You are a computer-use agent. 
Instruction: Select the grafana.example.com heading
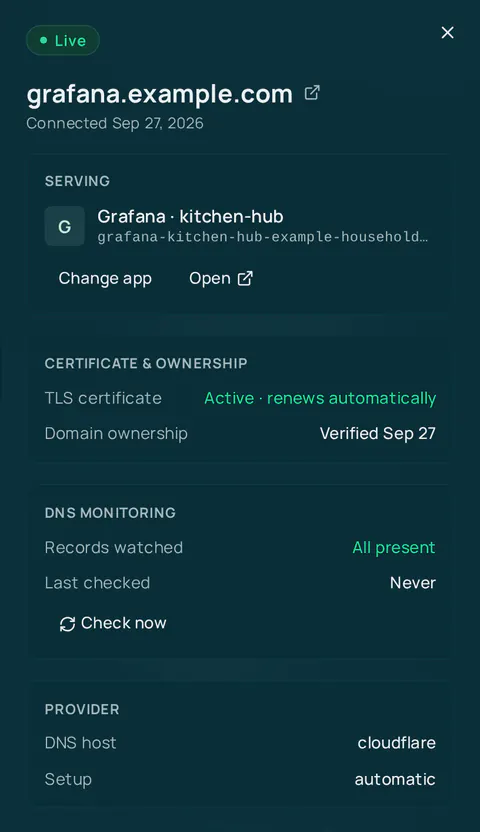coord(159,94)
